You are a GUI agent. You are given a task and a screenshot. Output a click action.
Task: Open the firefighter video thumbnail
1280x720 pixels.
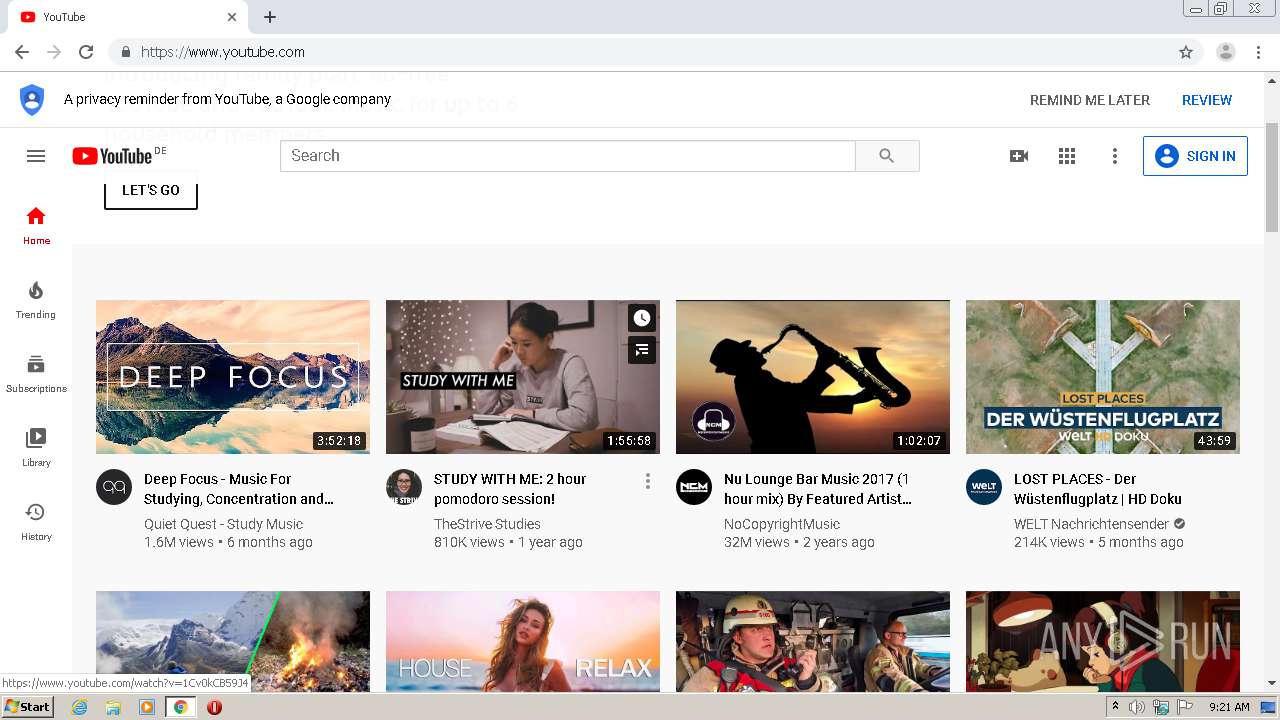click(x=813, y=641)
